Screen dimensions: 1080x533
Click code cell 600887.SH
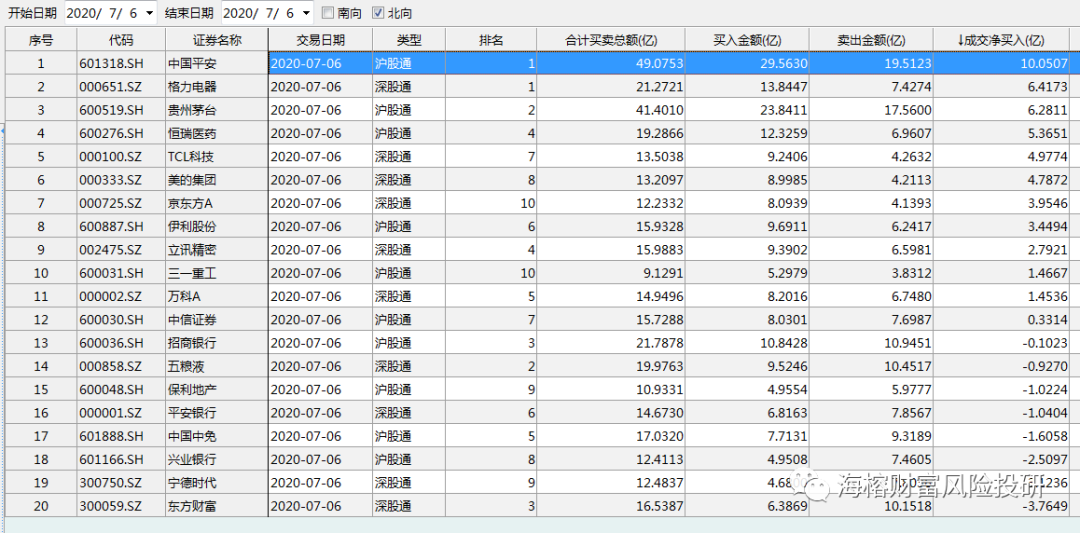pos(121,227)
